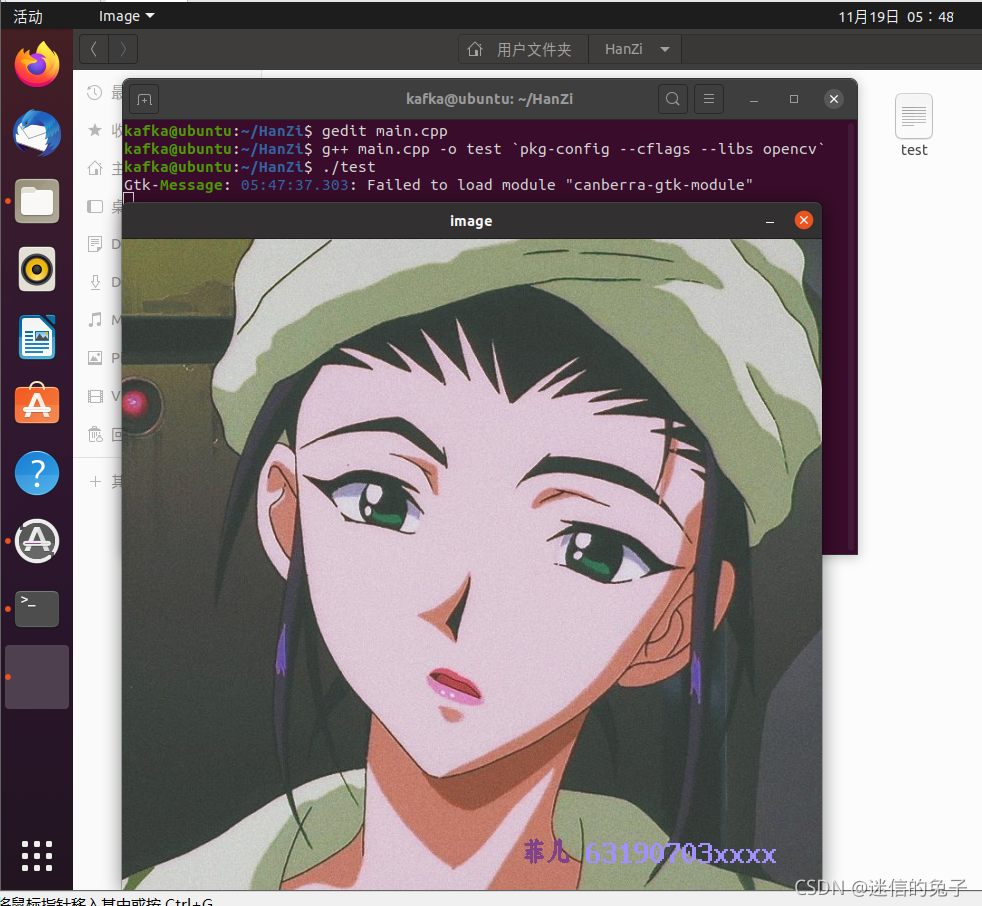Open Software Updater in the dock
Image resolution: width=982 pixels, height=906 pixels.
(x=37, y=541)
